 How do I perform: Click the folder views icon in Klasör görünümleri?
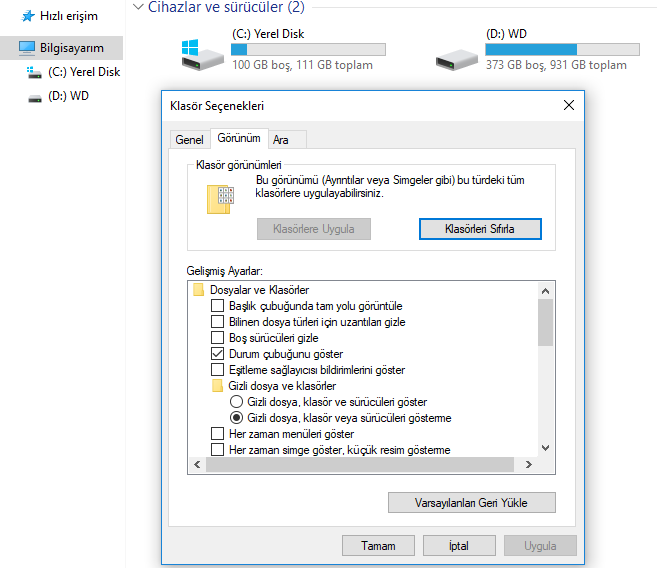[x=220, y=199]
